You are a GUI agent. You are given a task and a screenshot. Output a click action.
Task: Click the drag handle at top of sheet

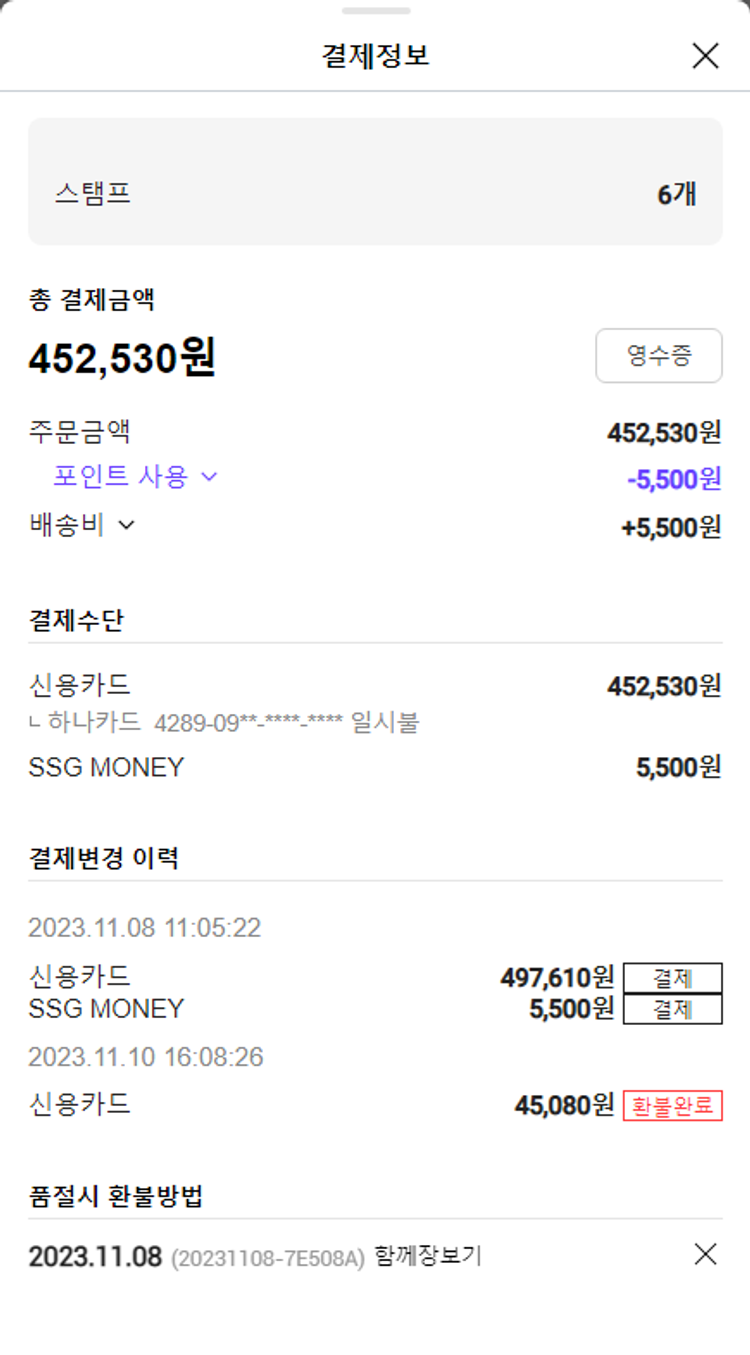(375, 11)
